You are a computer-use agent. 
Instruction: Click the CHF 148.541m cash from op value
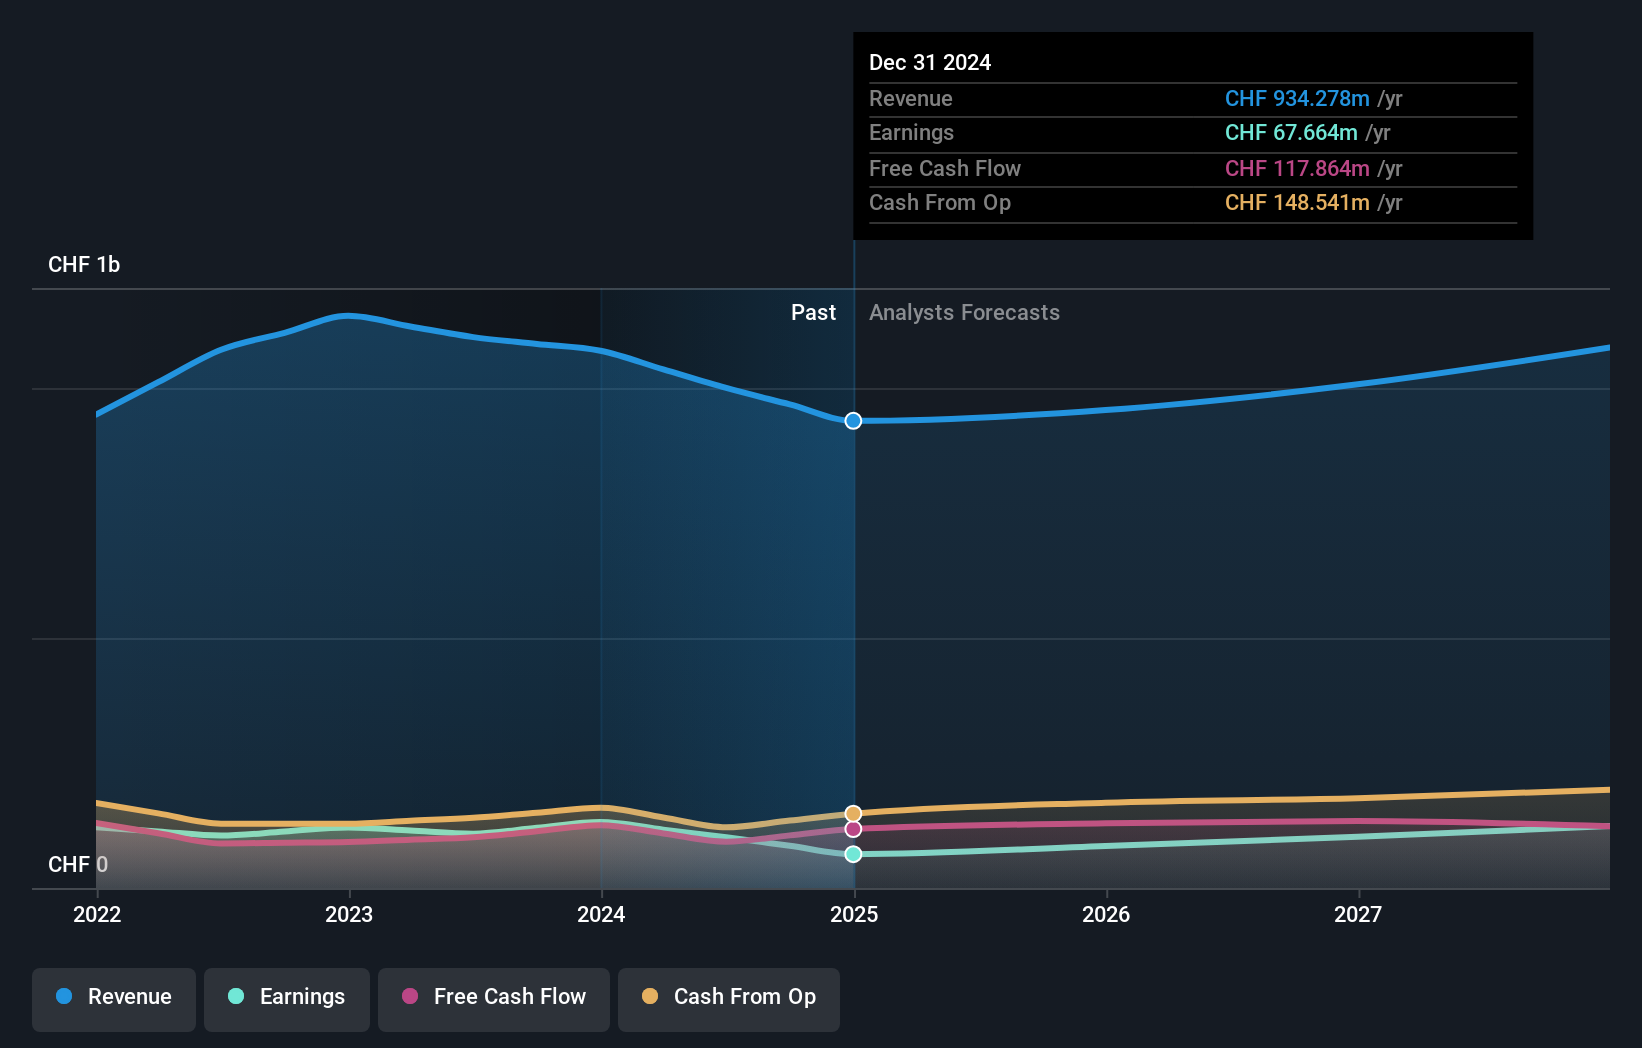click(x=1297, y=202)
